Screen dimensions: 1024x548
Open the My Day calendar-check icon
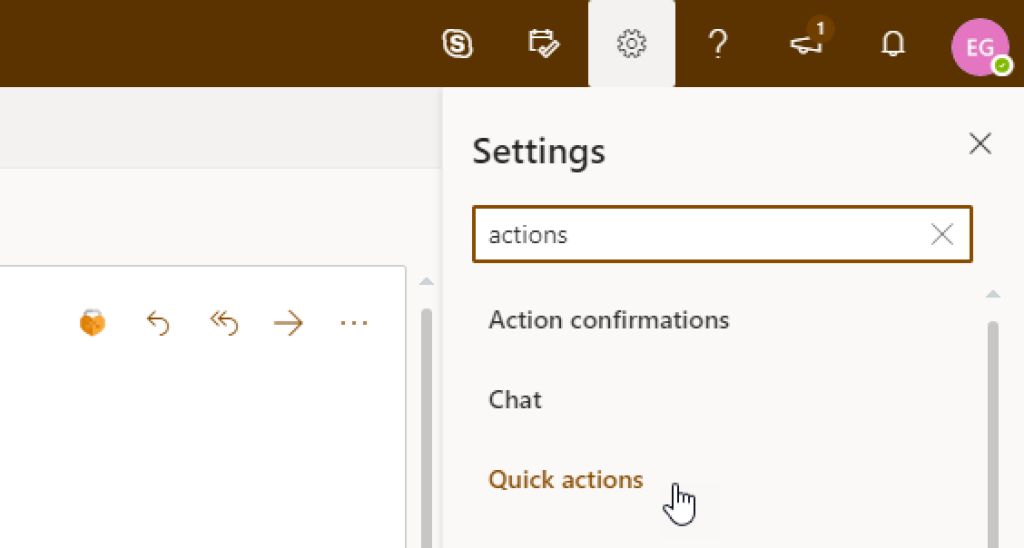click(544, 44)
